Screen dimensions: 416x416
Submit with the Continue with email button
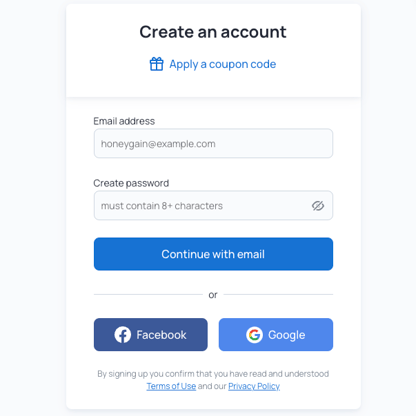213,254
